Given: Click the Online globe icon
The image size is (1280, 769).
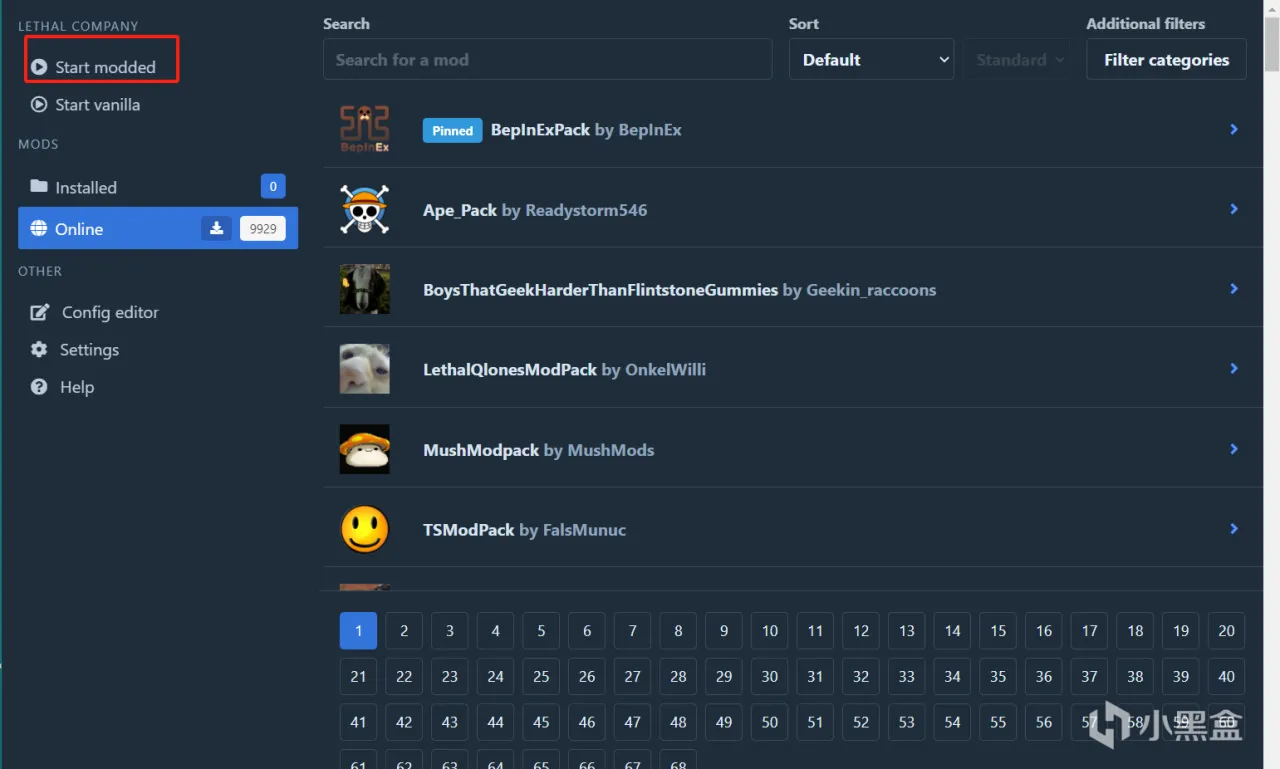Looking at the screenshot, I should tap(39, 228).
